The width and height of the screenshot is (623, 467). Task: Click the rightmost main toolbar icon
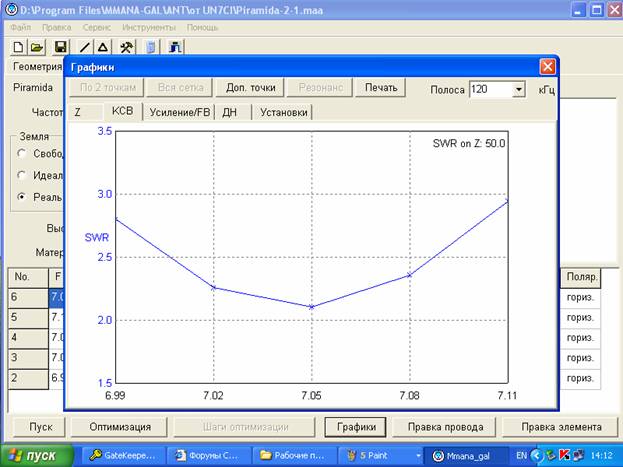pyautogui.click(x=175, y=47)
